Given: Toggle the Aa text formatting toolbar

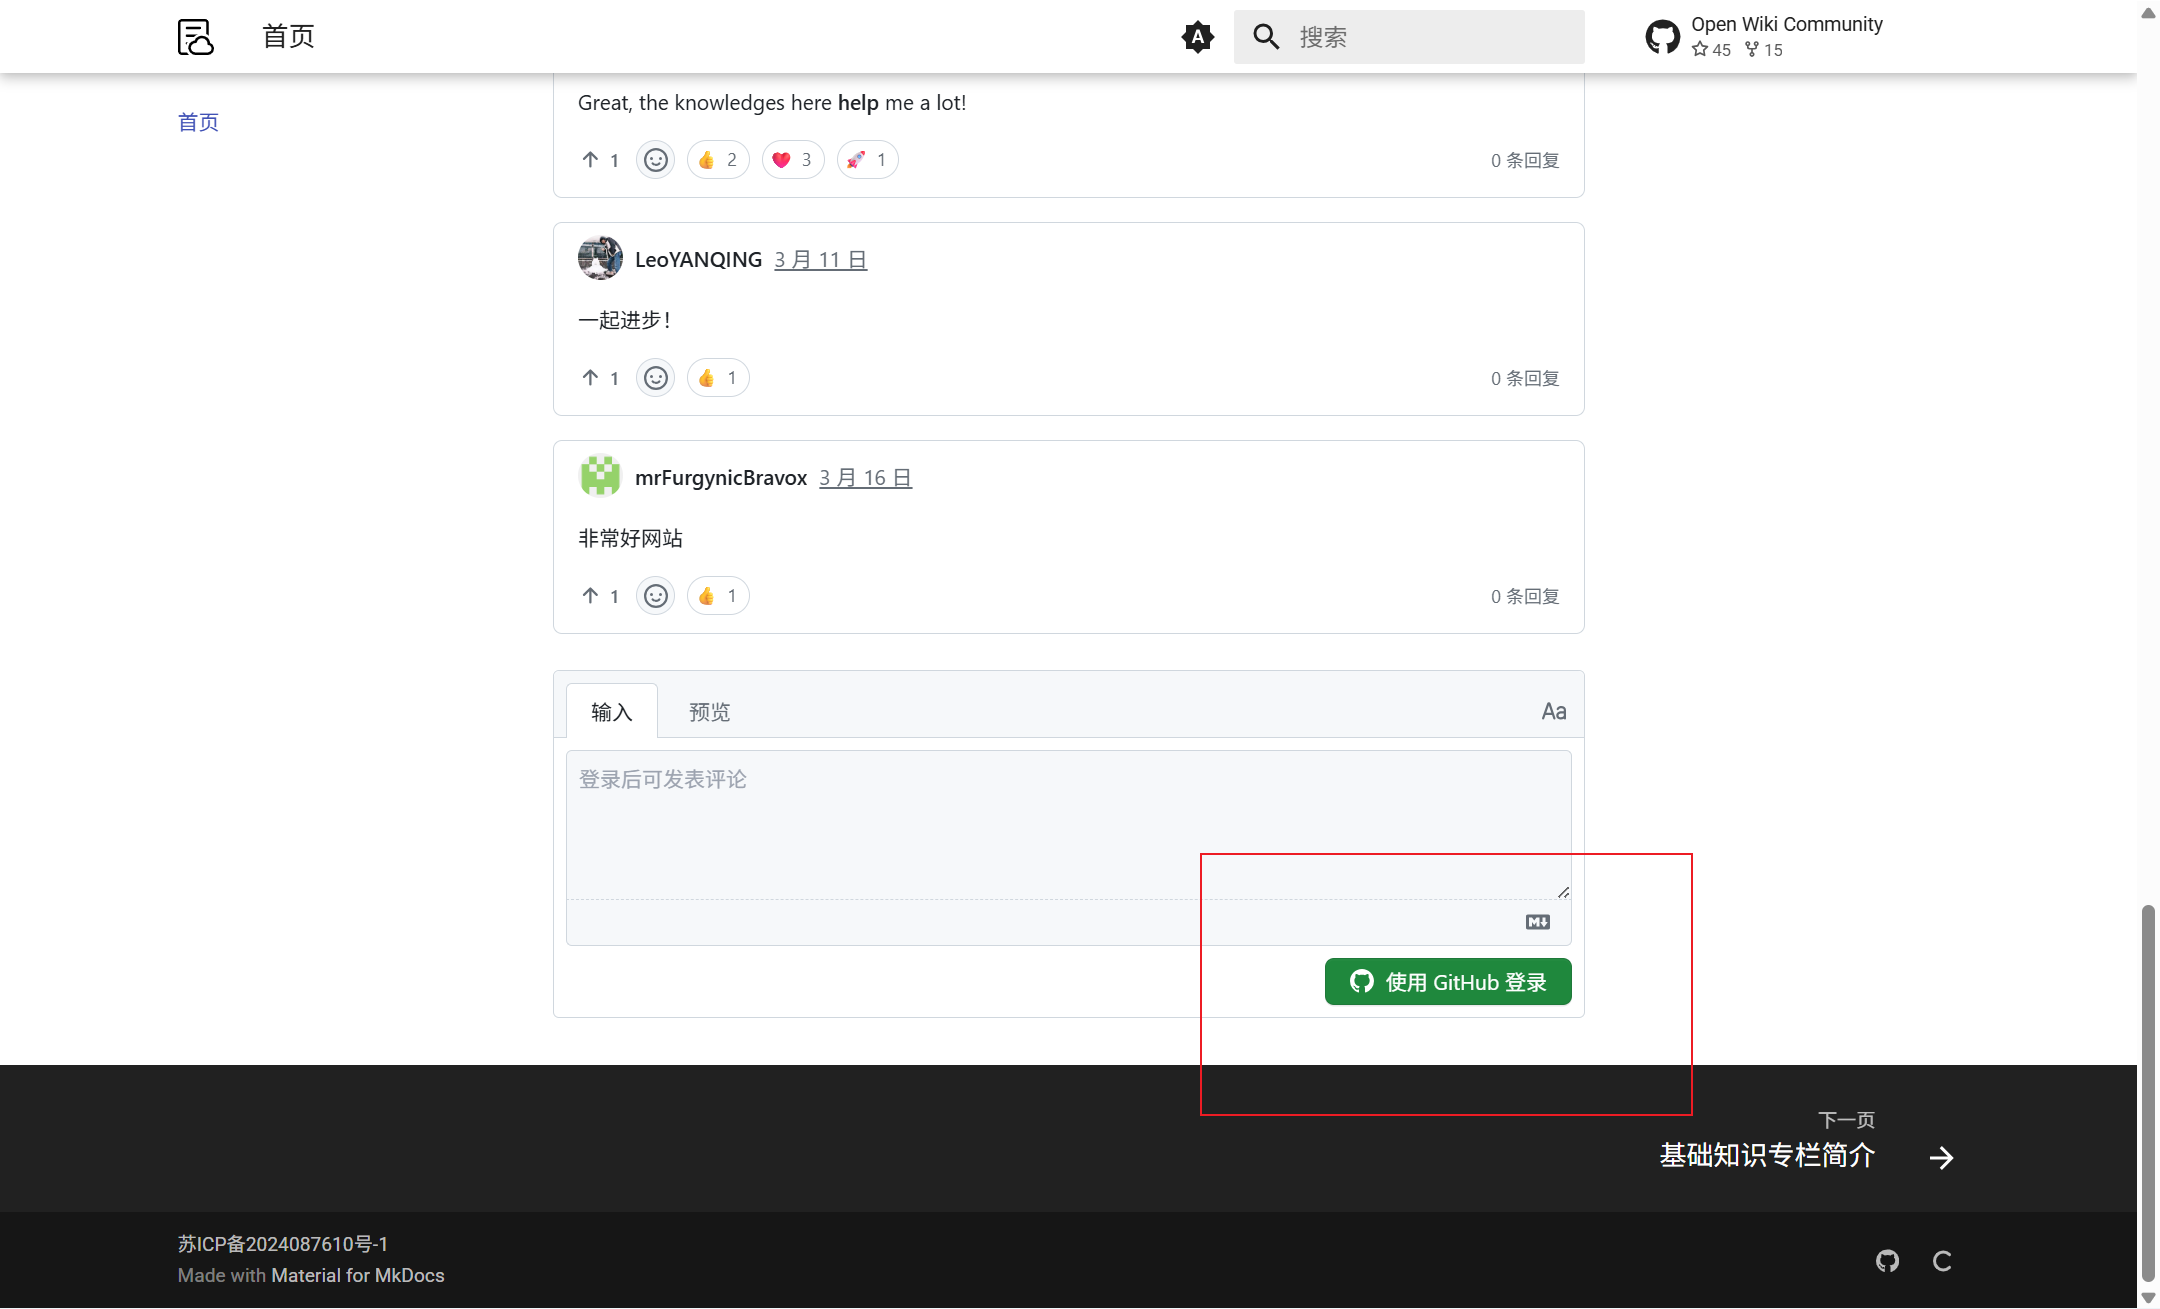Looking at the screenshot, I should tap(1553, 712).
